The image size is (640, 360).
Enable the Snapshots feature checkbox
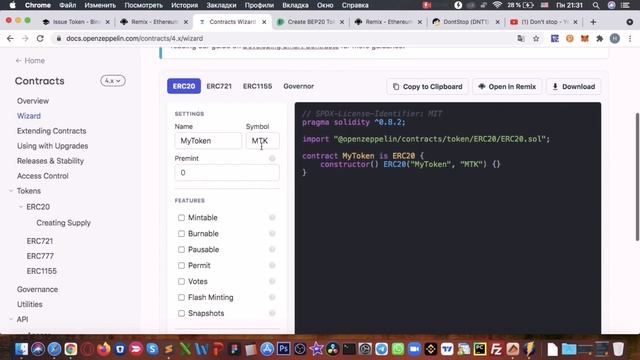coord(181,313)
